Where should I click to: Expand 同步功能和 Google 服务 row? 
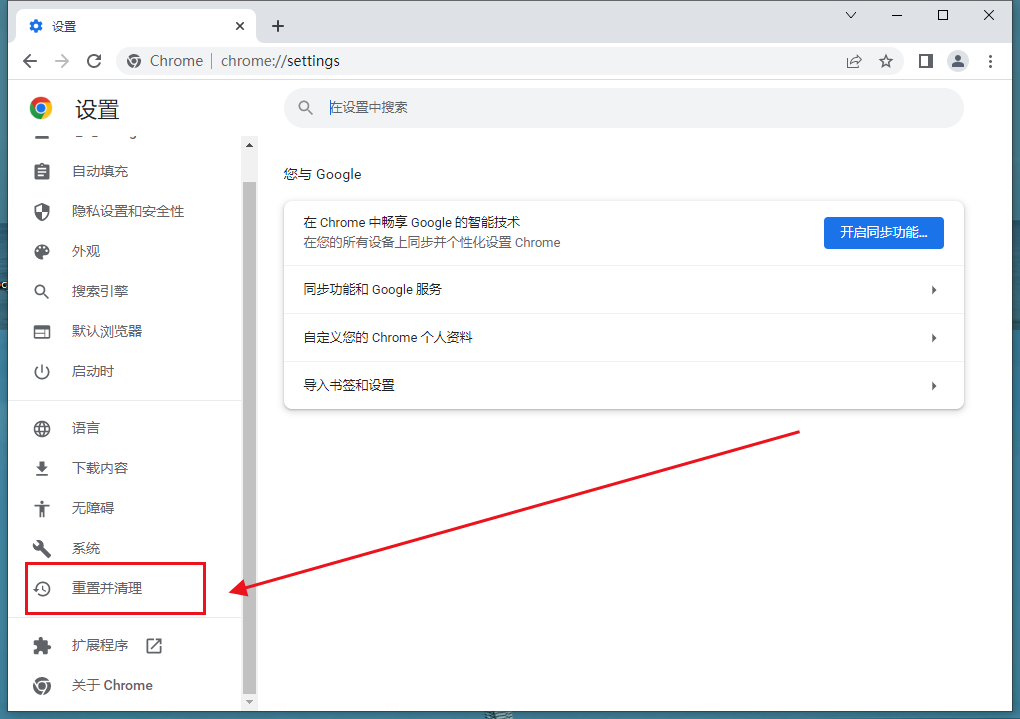coord(623,290)
